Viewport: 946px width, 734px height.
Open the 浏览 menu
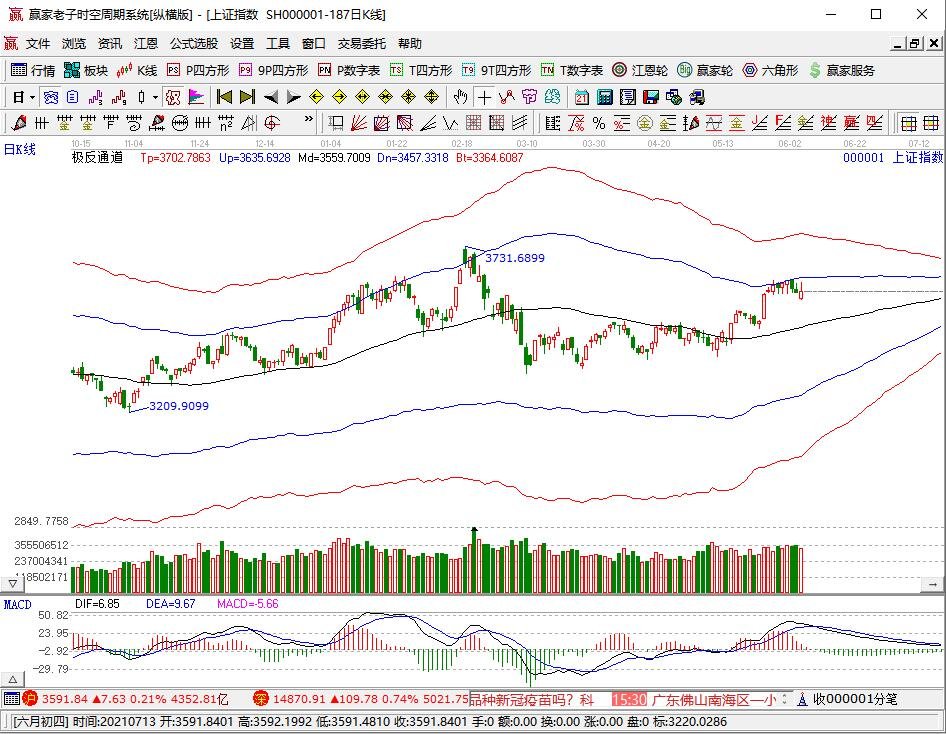[74, 43]
